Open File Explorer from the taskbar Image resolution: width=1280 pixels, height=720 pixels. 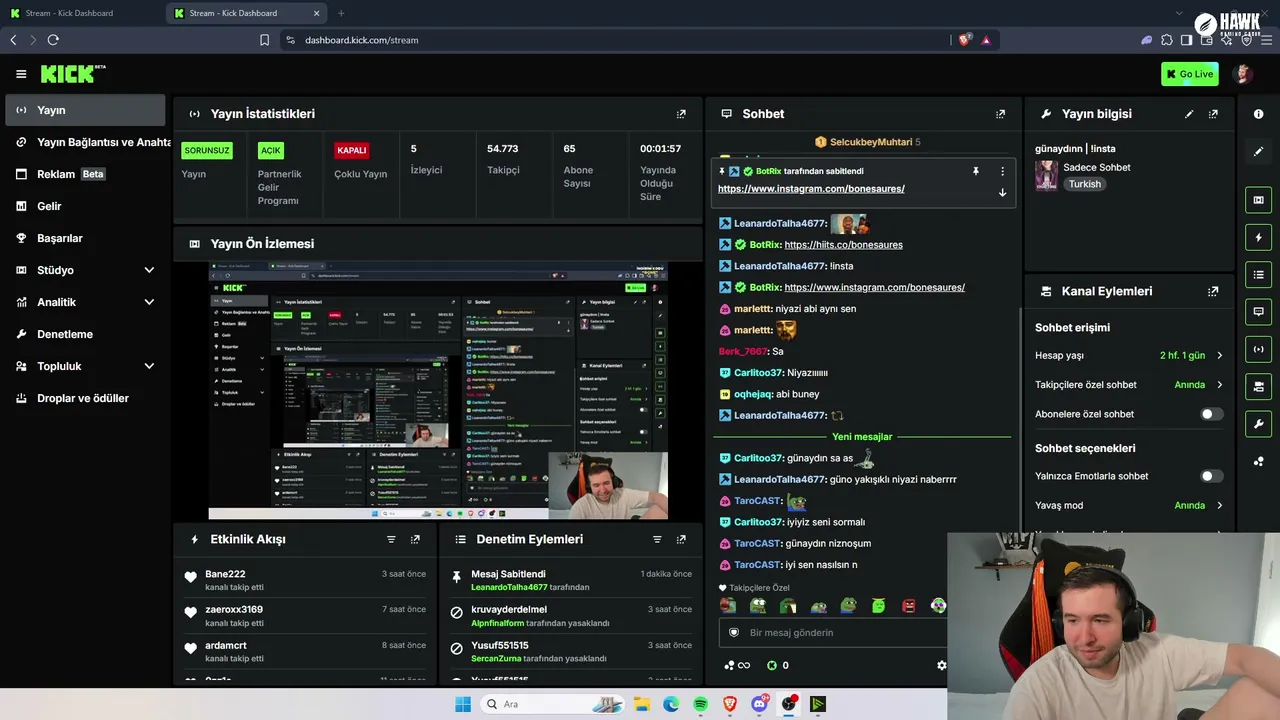(641, 704)
